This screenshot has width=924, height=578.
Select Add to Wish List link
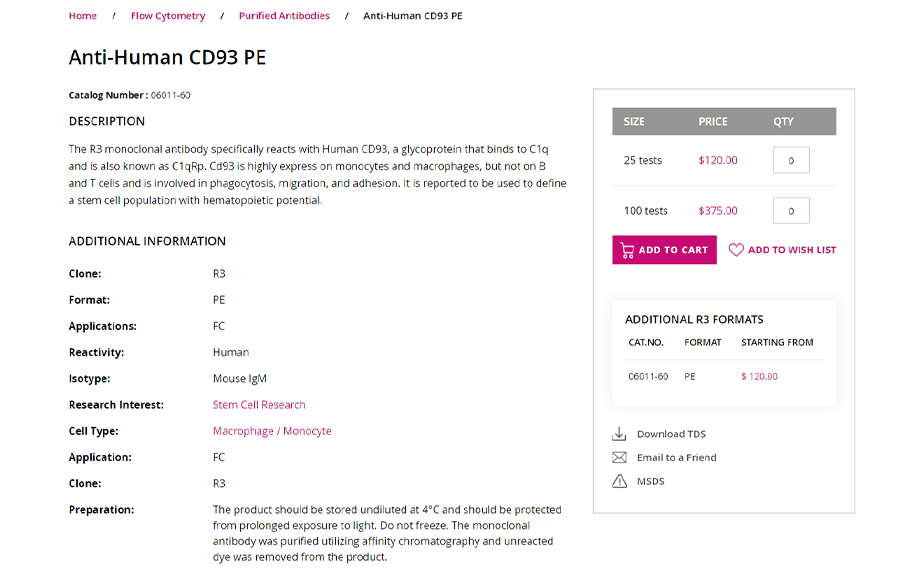[792, 250]
